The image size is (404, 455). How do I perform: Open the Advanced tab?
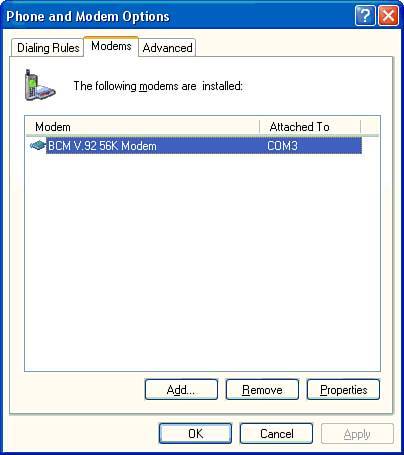[167, 48]
